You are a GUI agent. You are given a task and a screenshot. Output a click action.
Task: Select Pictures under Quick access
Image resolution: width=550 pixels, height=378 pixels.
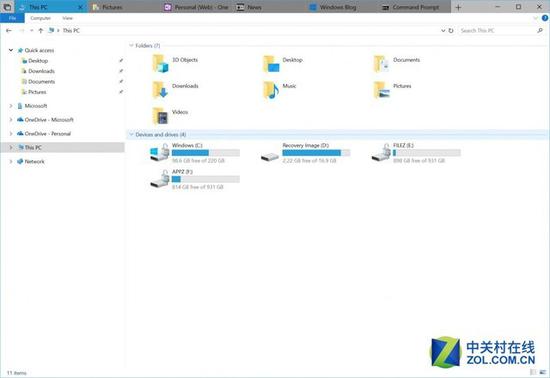click(x=37, y=92)
